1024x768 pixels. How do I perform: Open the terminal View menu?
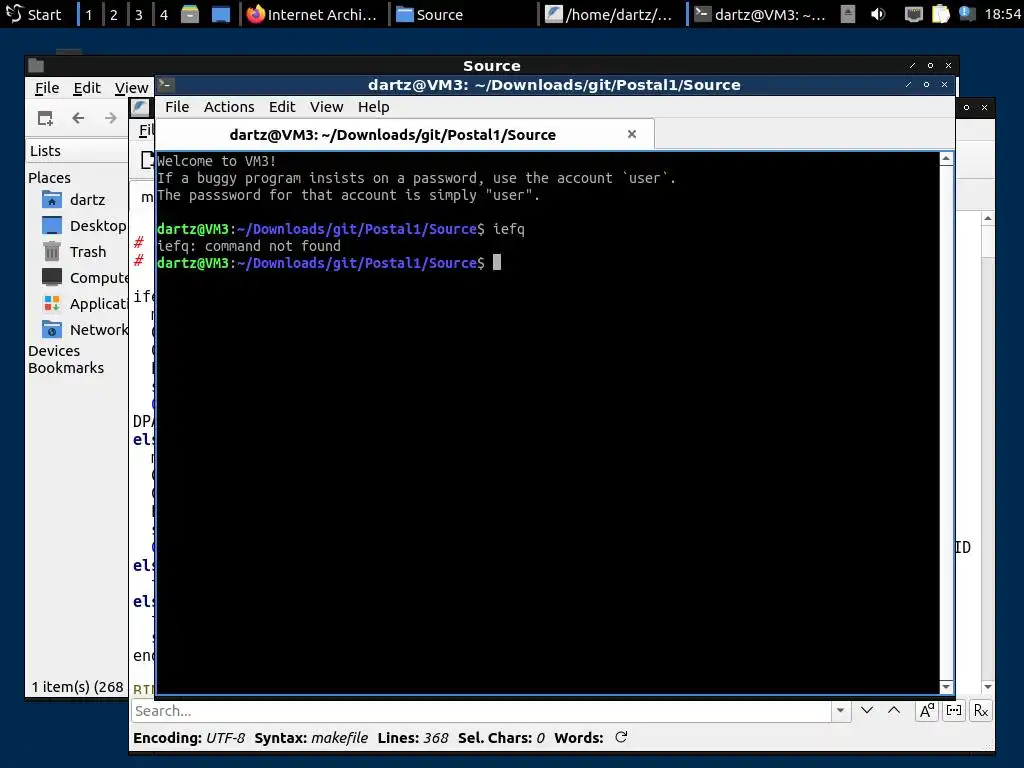click(327, 106)
